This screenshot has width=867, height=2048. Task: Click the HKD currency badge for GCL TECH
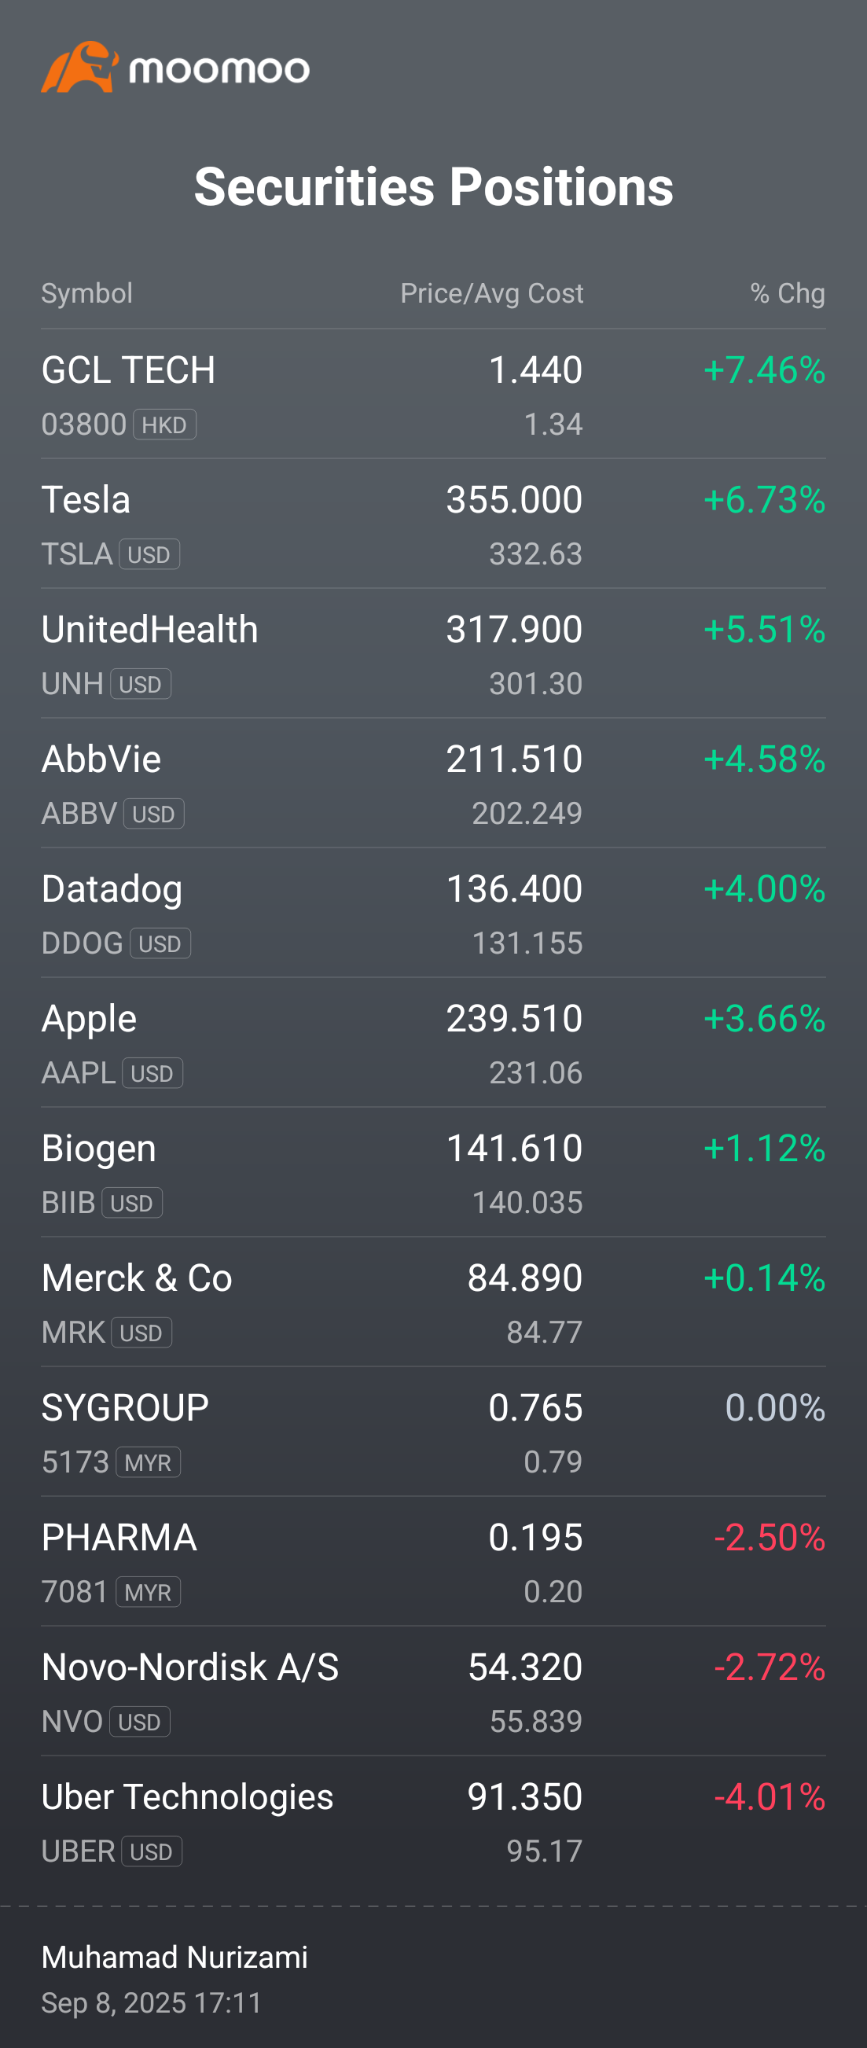pos(165,425)
